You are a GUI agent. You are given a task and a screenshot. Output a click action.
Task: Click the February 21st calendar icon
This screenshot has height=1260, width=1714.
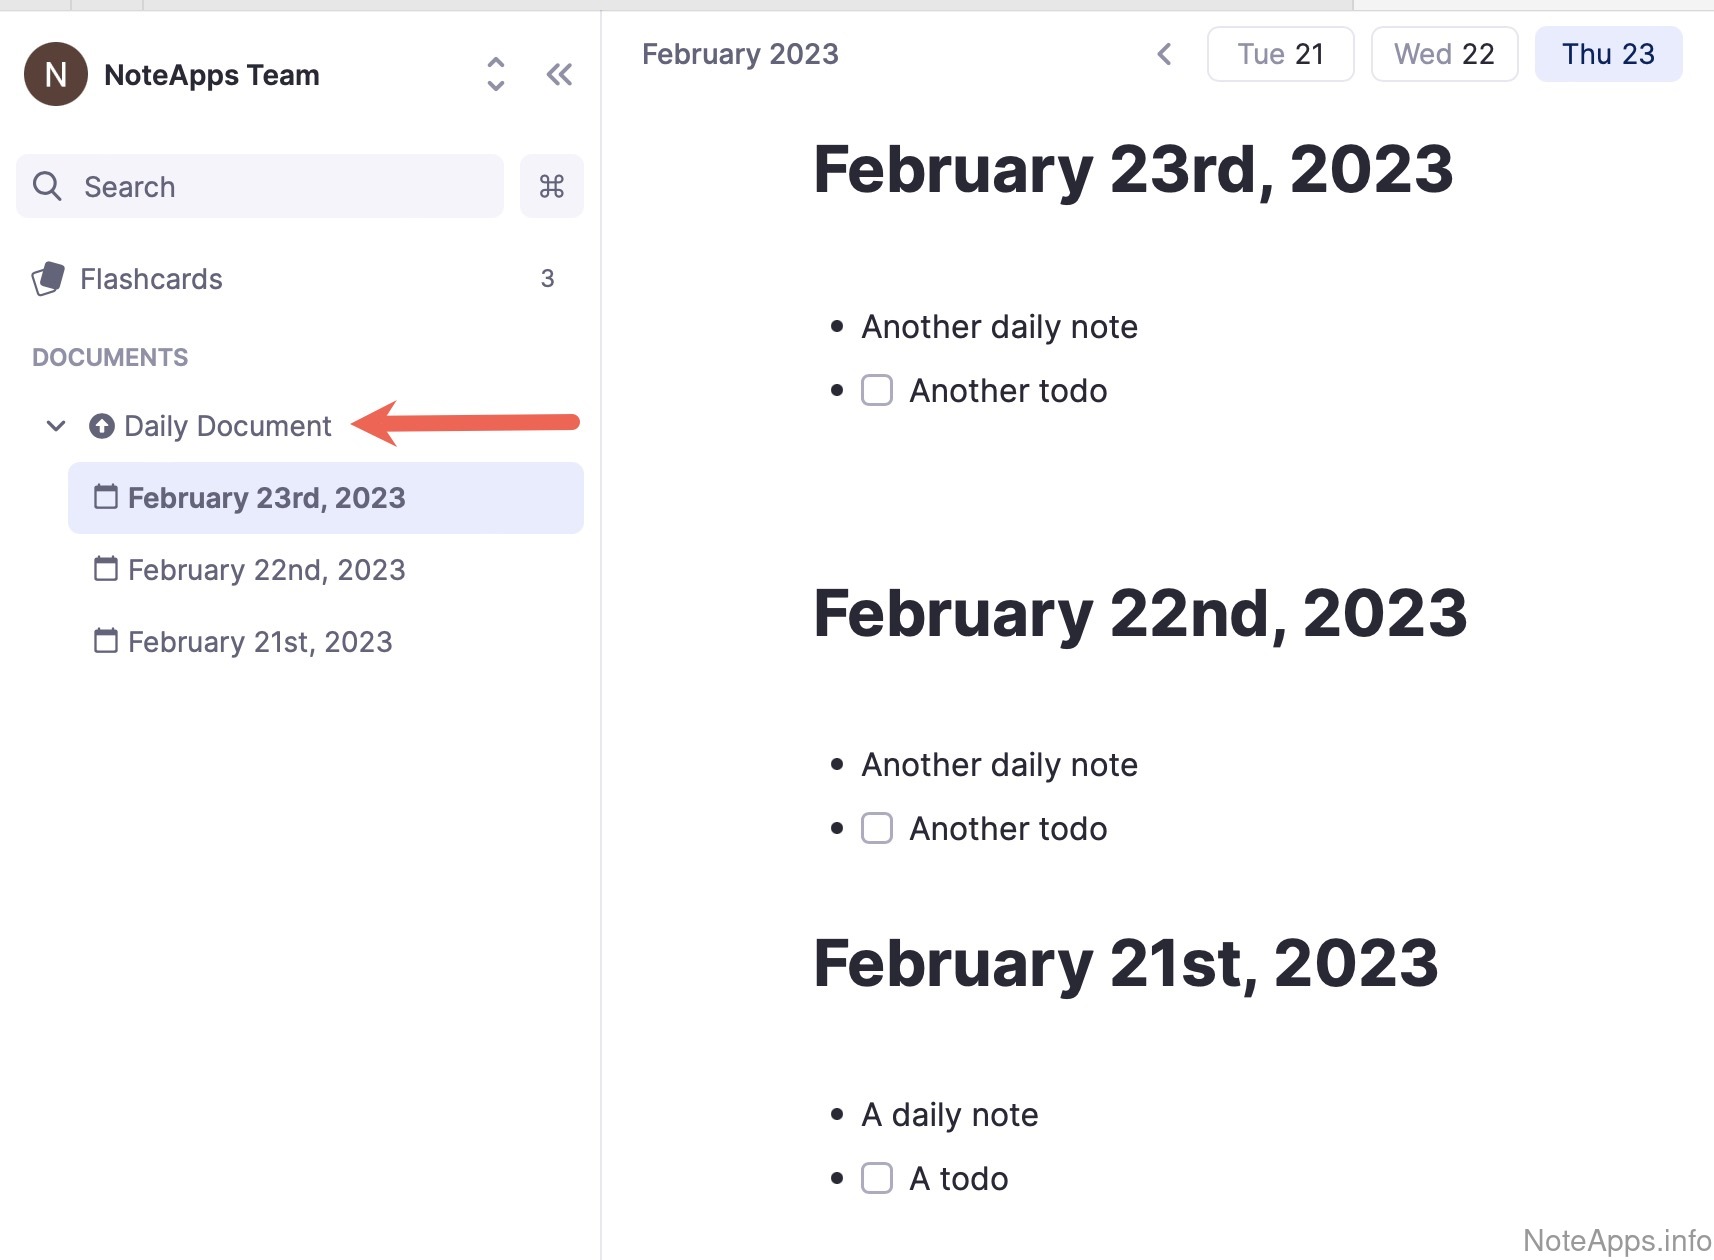pyautogui.click(x=106, y=641)
